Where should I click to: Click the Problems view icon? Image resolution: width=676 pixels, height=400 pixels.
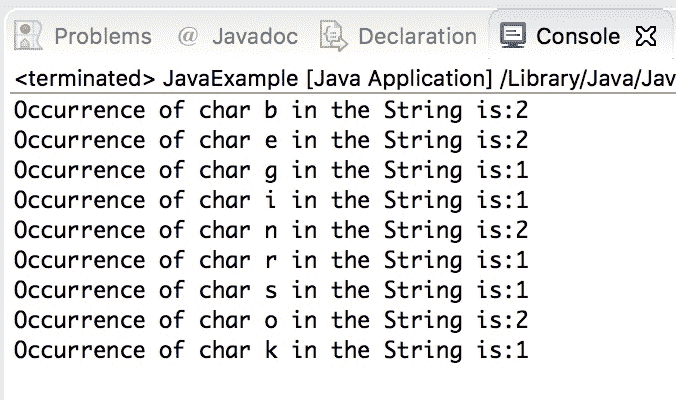click(28, 35)
